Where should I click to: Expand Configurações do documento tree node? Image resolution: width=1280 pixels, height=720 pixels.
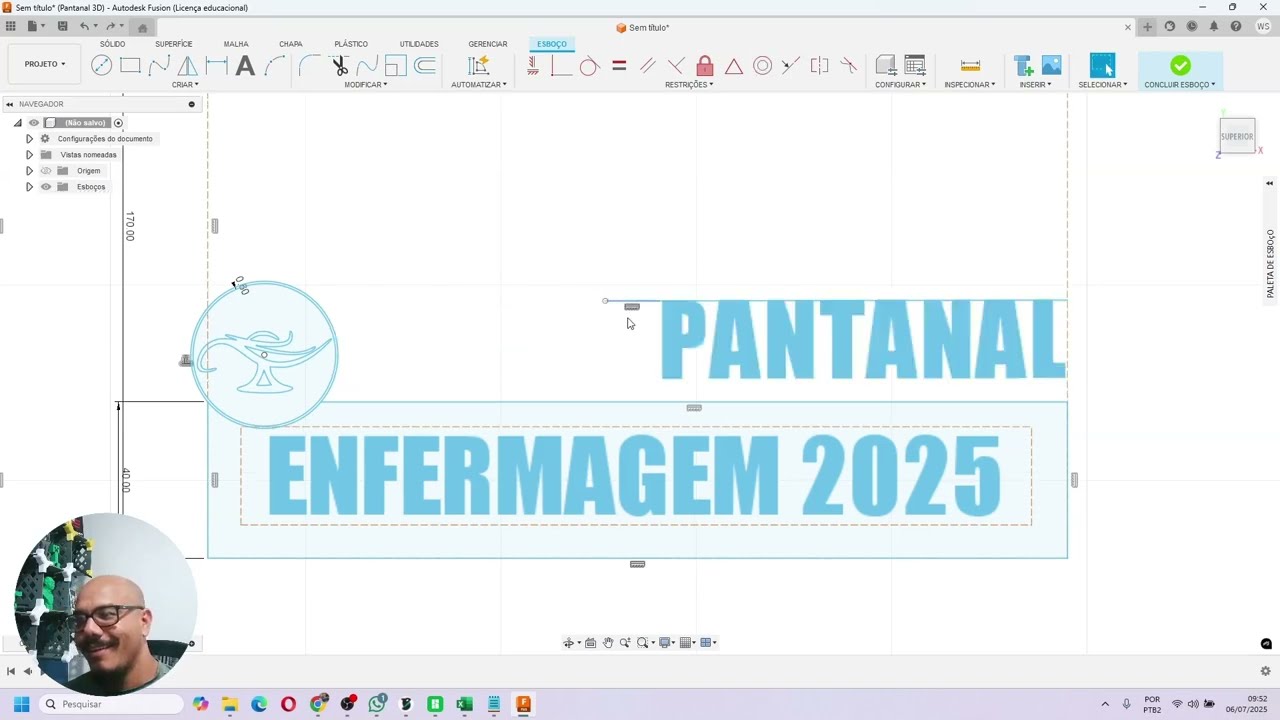click(x=29, y=139)
